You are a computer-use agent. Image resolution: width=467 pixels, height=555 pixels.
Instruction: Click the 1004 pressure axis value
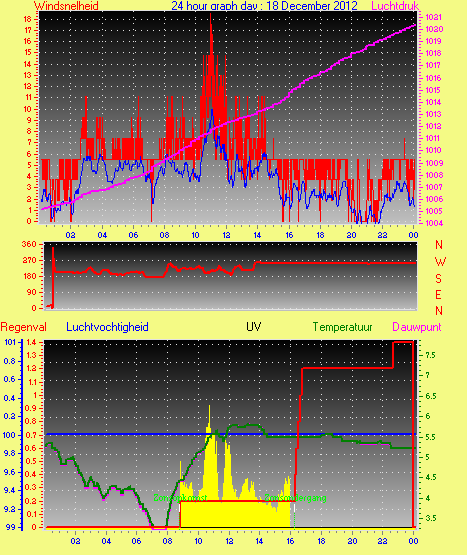pyautogui.click(x=433, y=223)
